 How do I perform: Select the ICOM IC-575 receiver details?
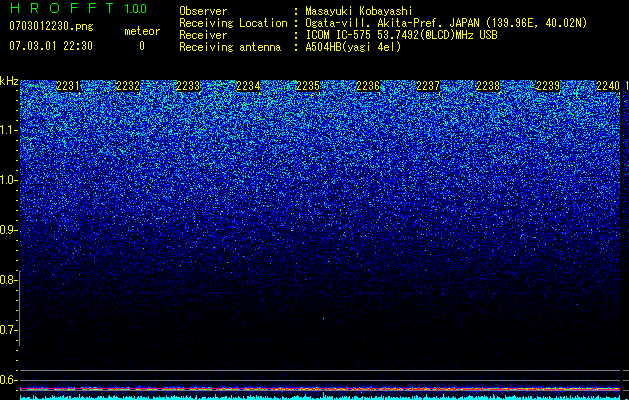click(402, 35)
